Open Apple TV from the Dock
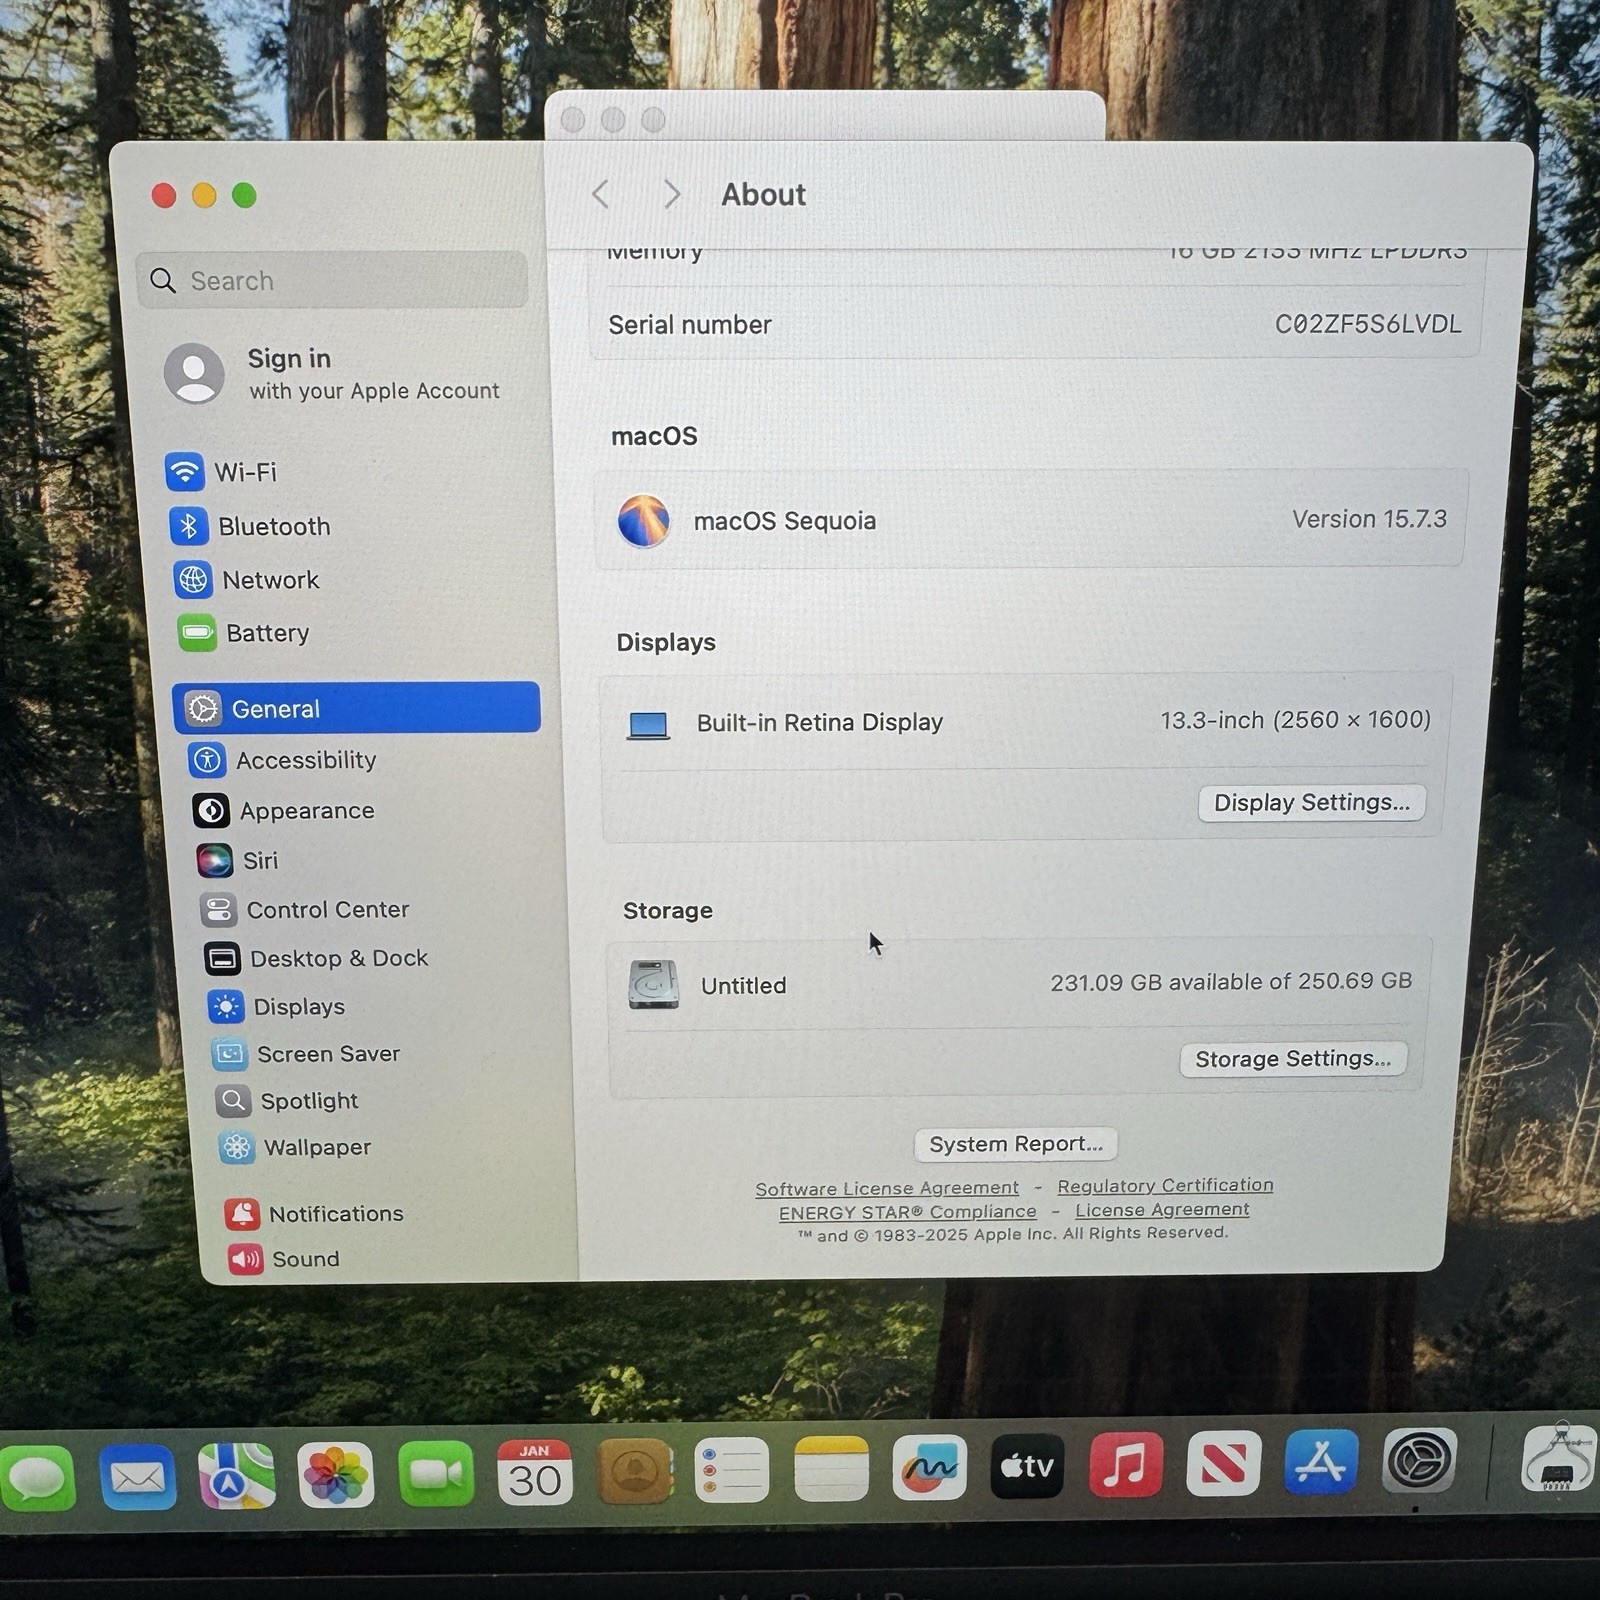Viewport: 1600px width, 1600px height. pyautogui.click(x=1027, y=1466)
